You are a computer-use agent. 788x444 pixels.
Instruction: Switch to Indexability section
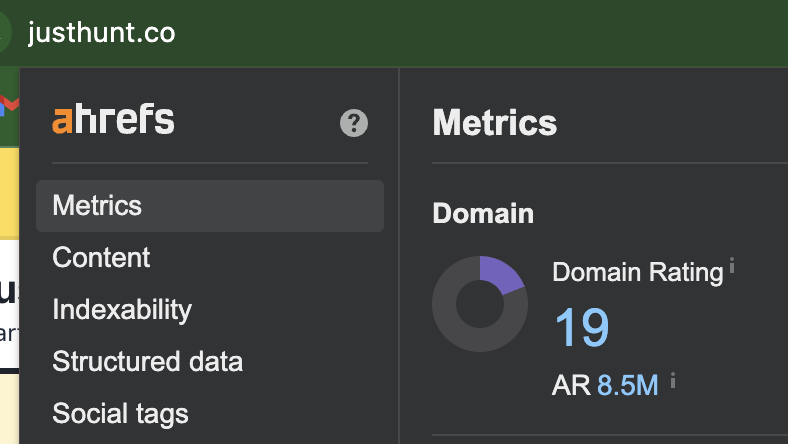[x=122, y=310]
